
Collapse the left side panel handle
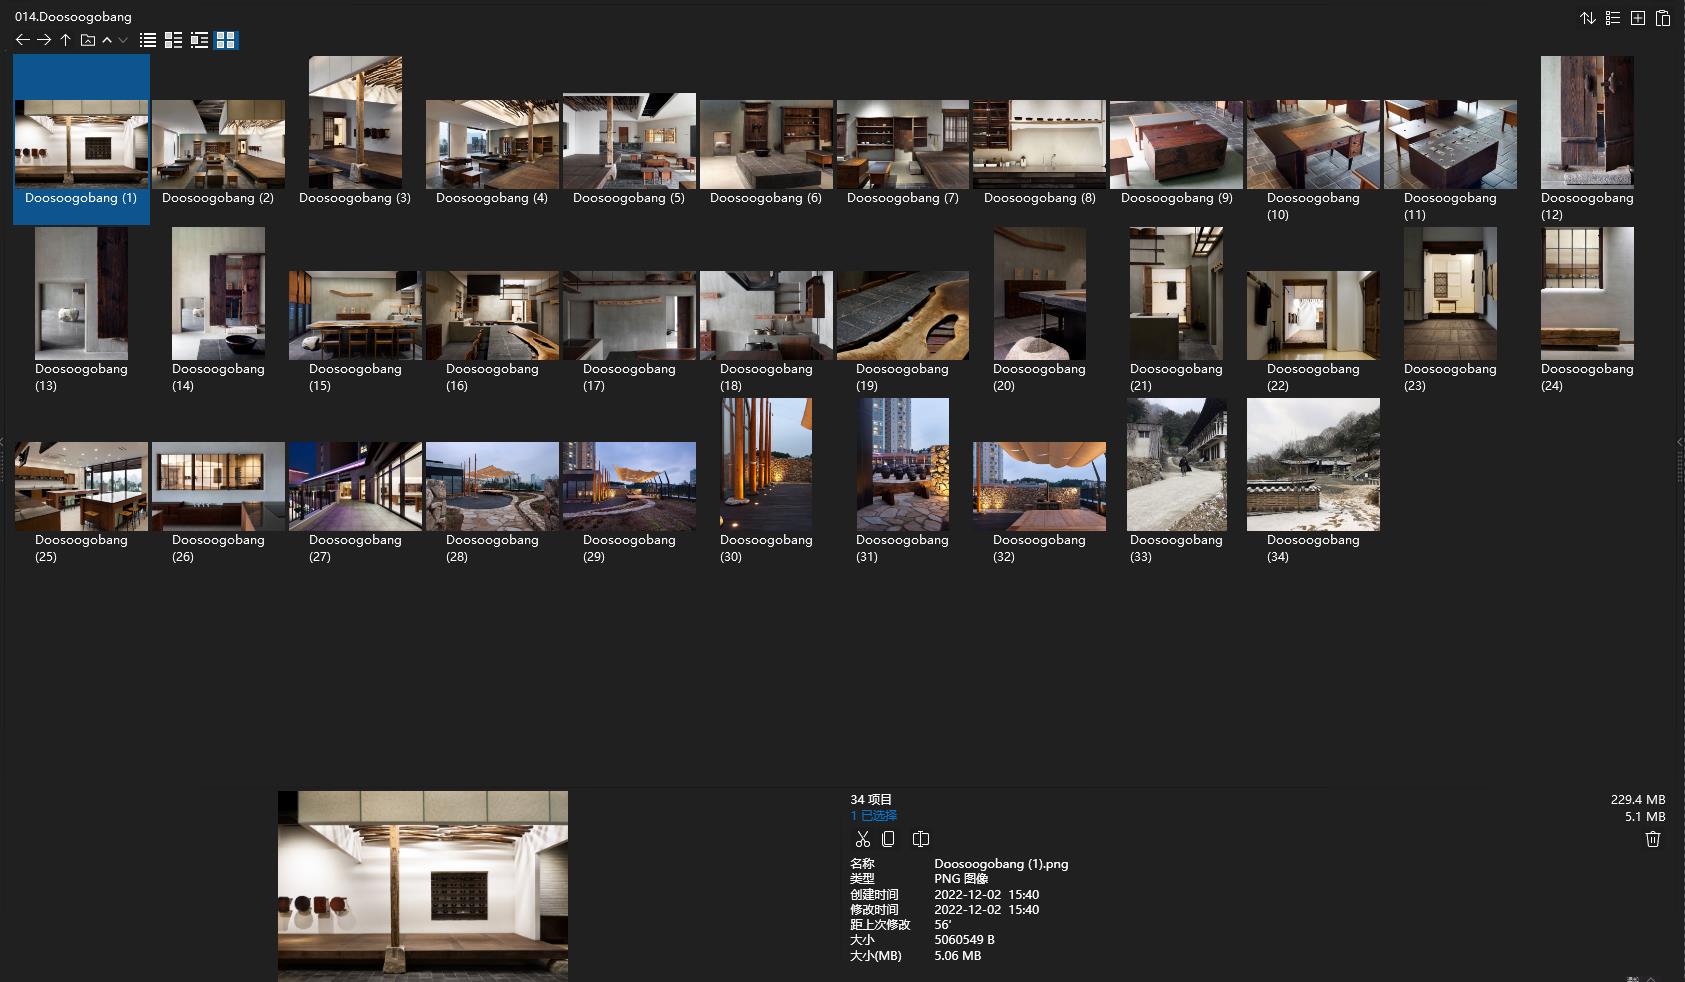3,442
